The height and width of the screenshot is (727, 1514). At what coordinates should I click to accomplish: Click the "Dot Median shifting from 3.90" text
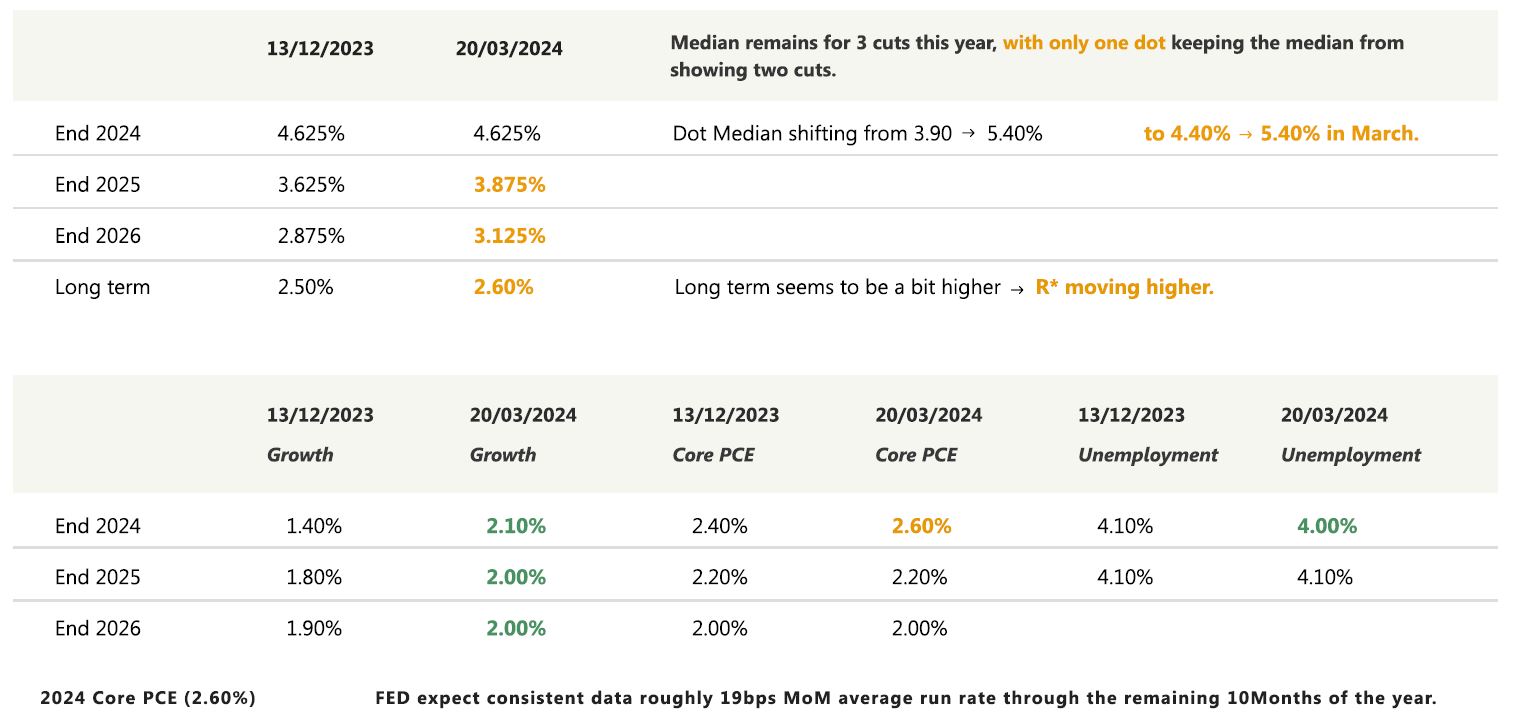[812, 134]
